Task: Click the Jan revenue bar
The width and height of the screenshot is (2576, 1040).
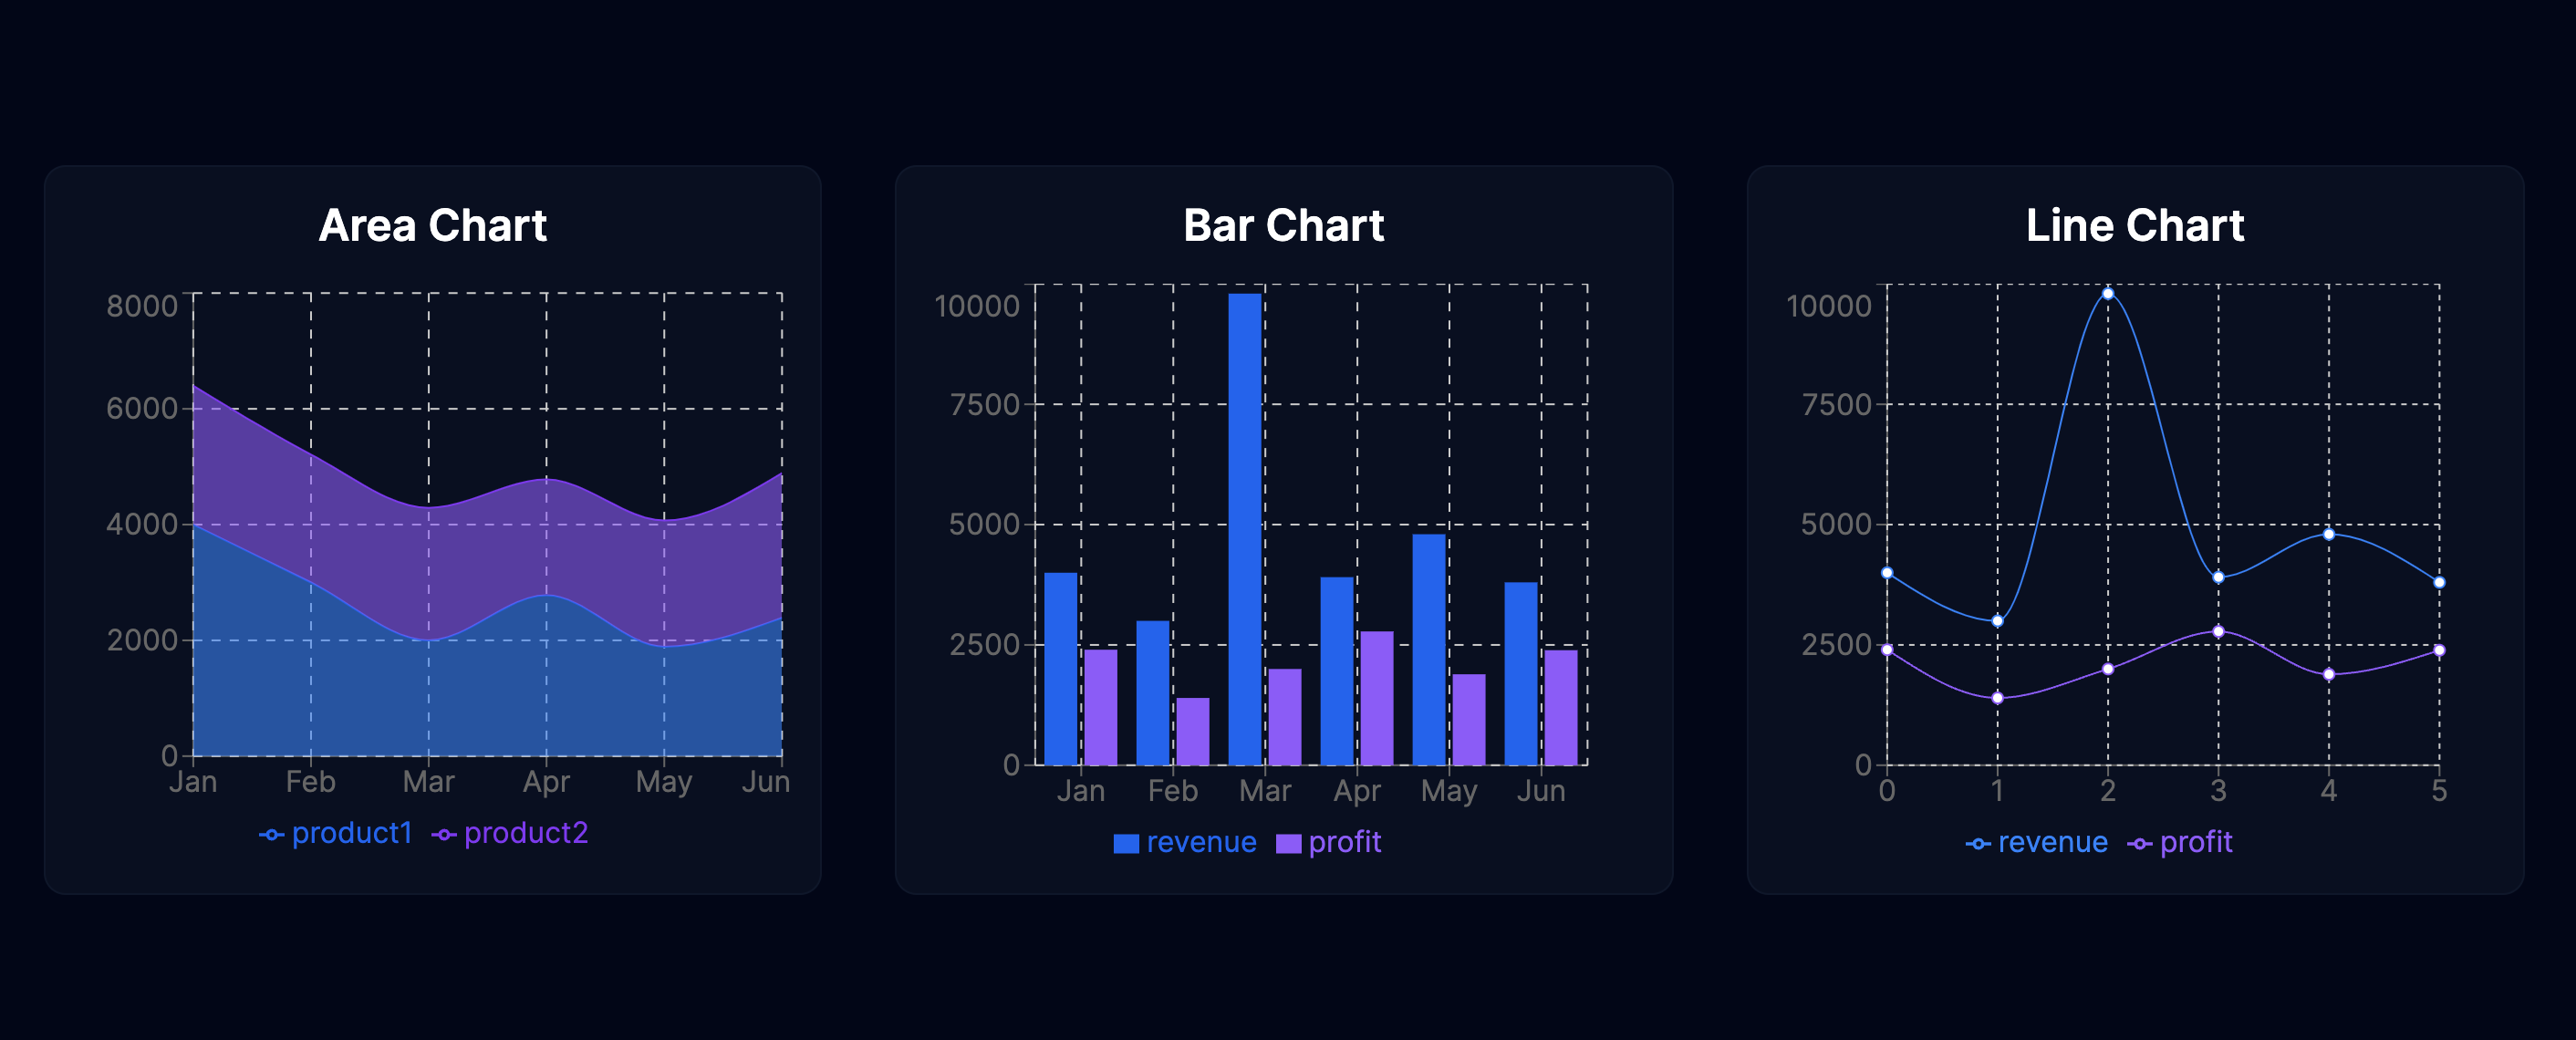Action: [x=1060, y=668]
